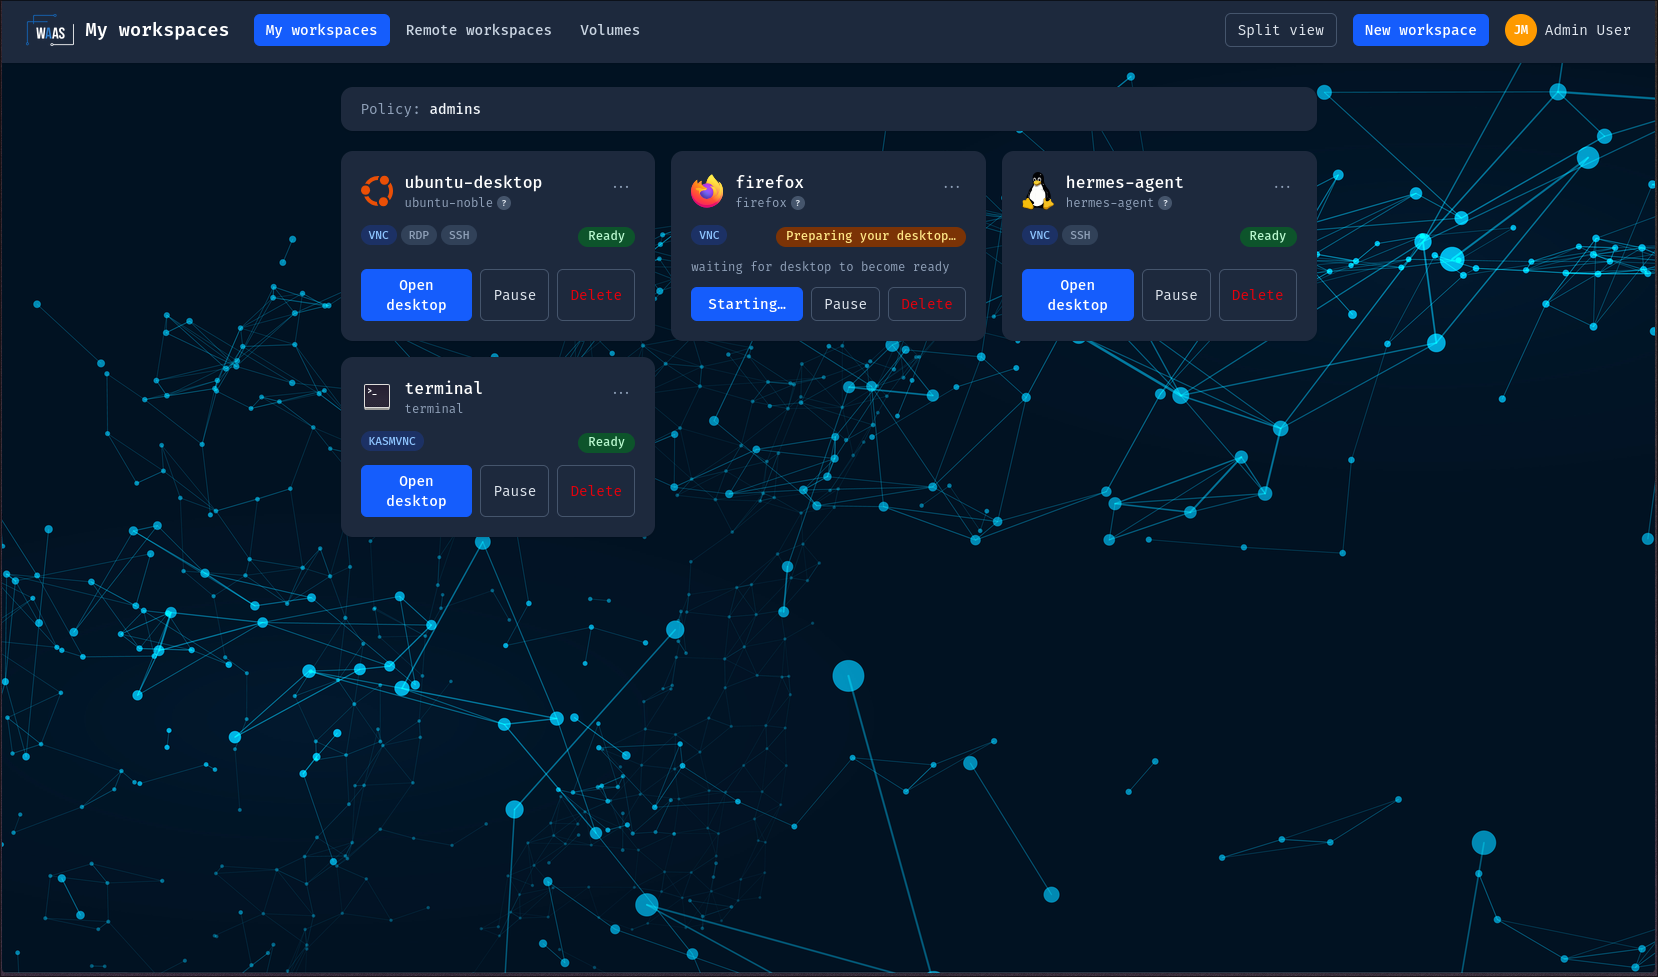Click Ready status on terminal card
Viewport: 1658px width, 977px height.
(x=606, y=442)
